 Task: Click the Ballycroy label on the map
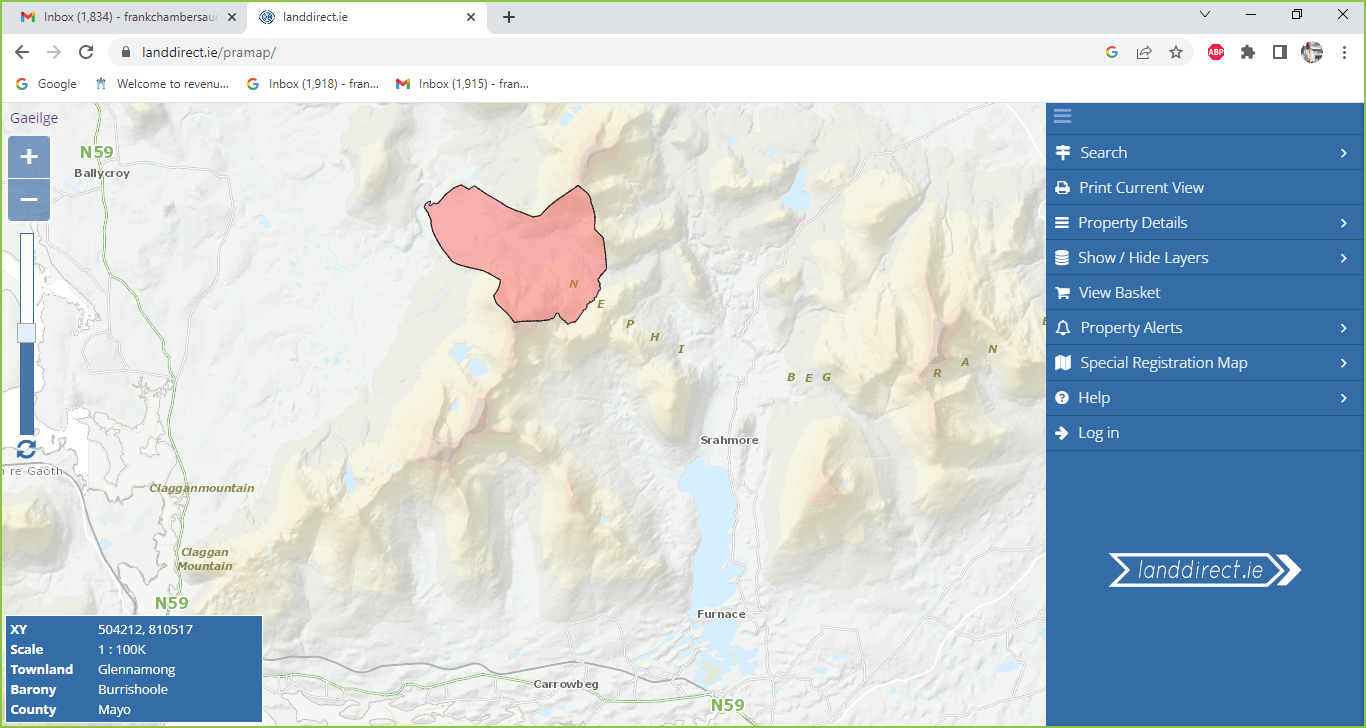(102, 173)
